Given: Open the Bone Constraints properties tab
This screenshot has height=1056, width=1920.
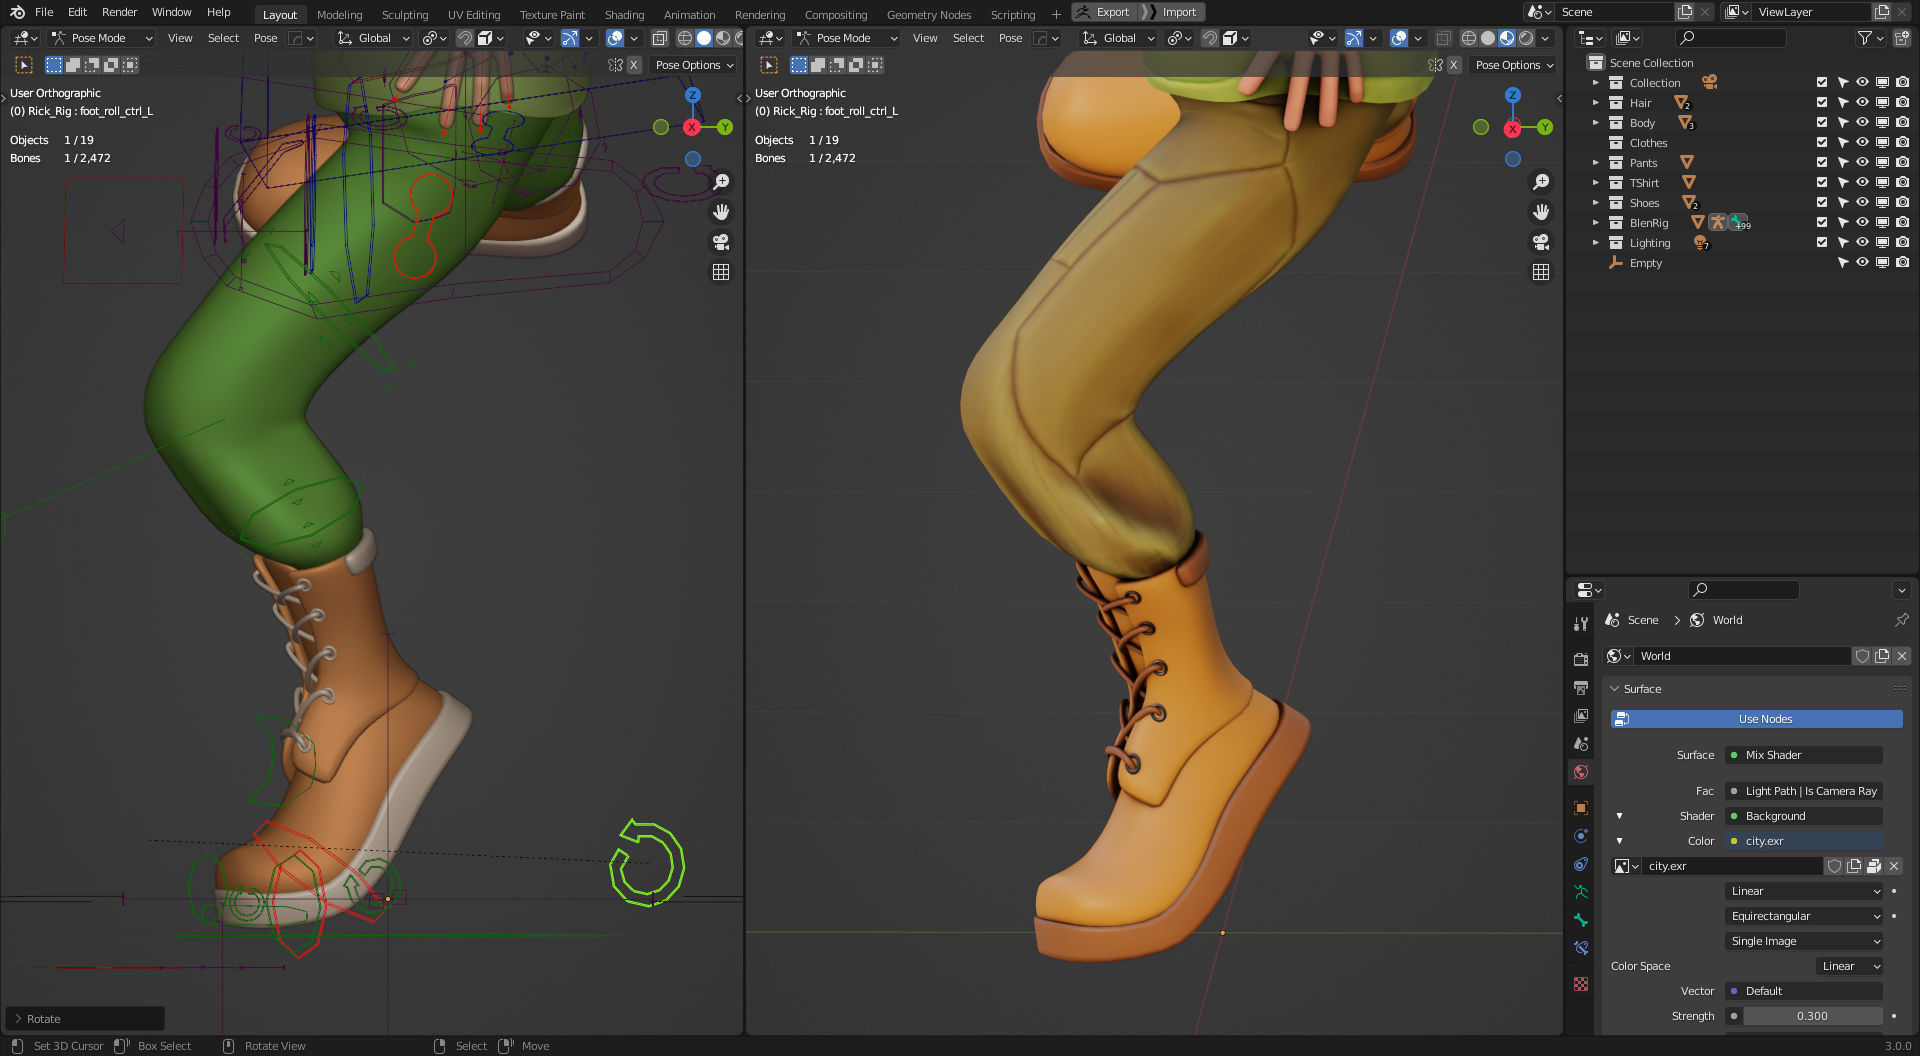Looking at the screenshot, I should (1581, 948).
